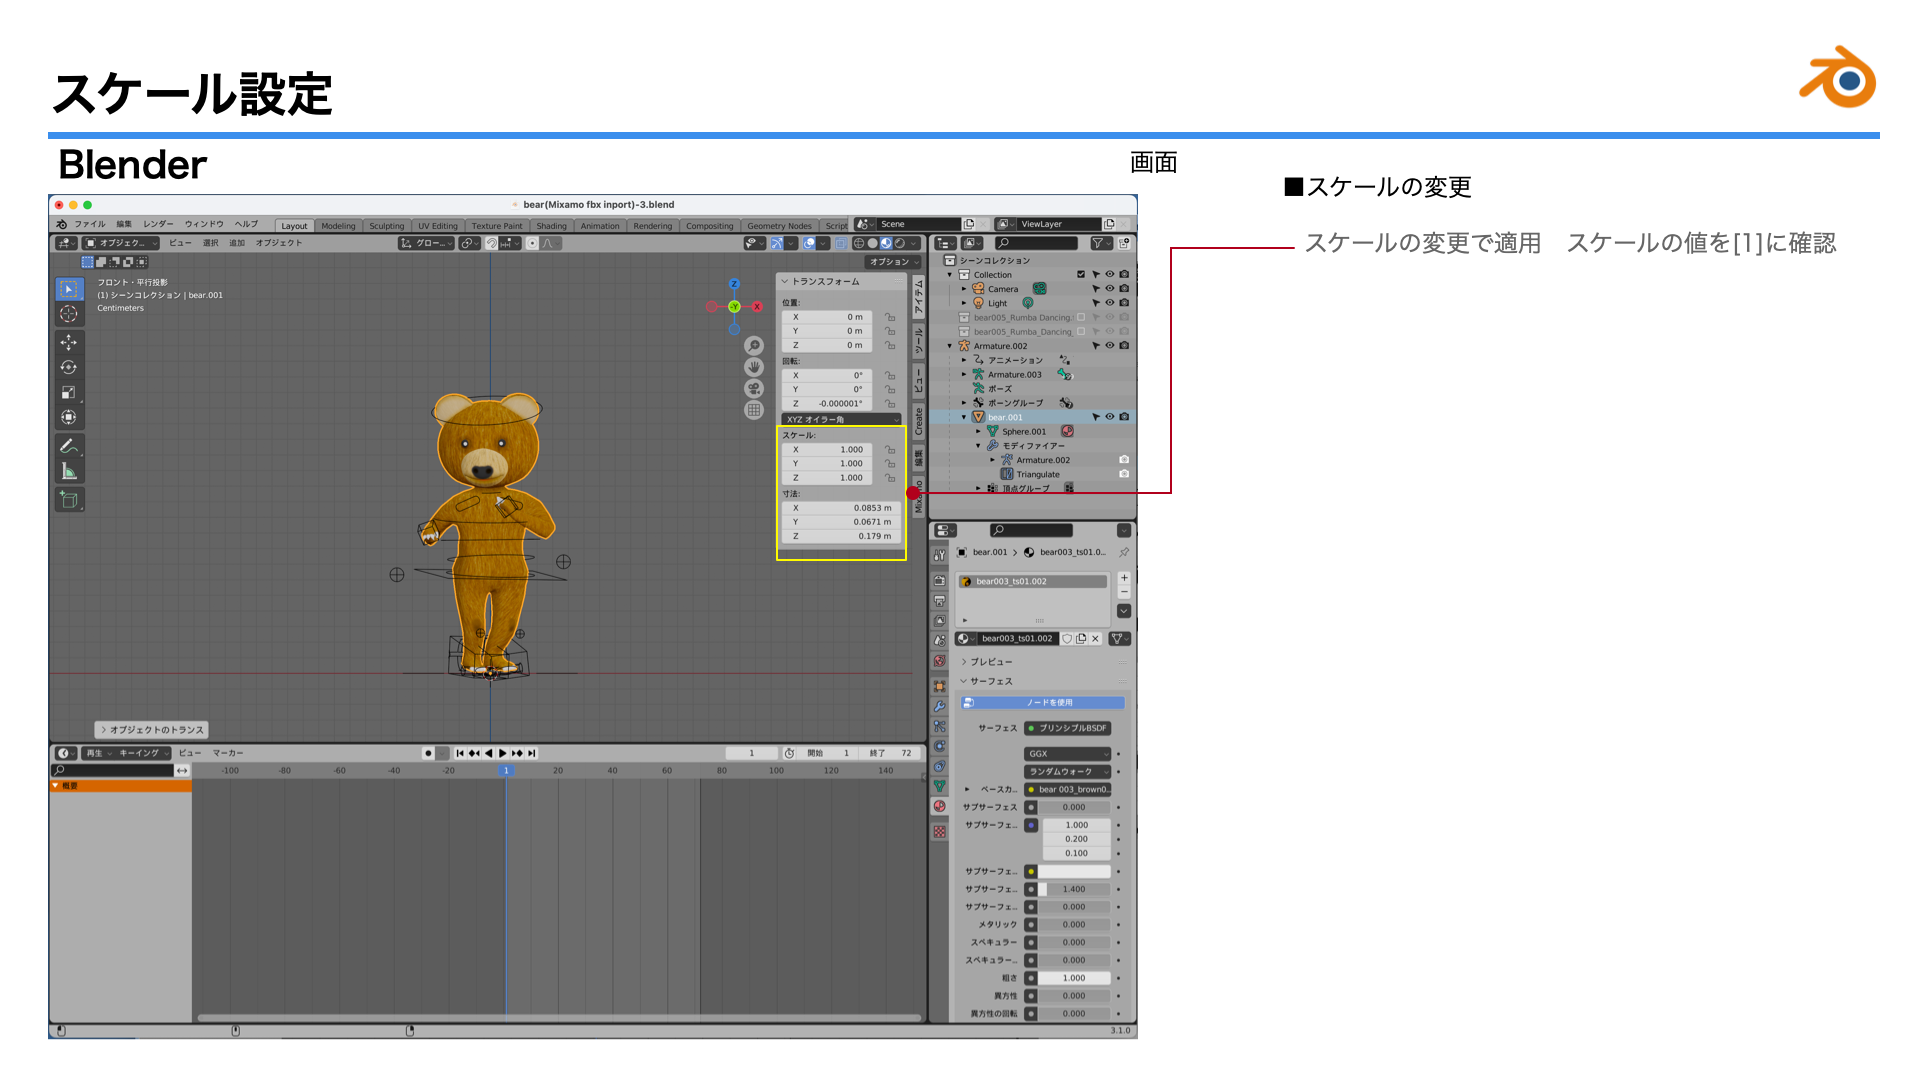Open the Object properties tab

tap(939, 686)
